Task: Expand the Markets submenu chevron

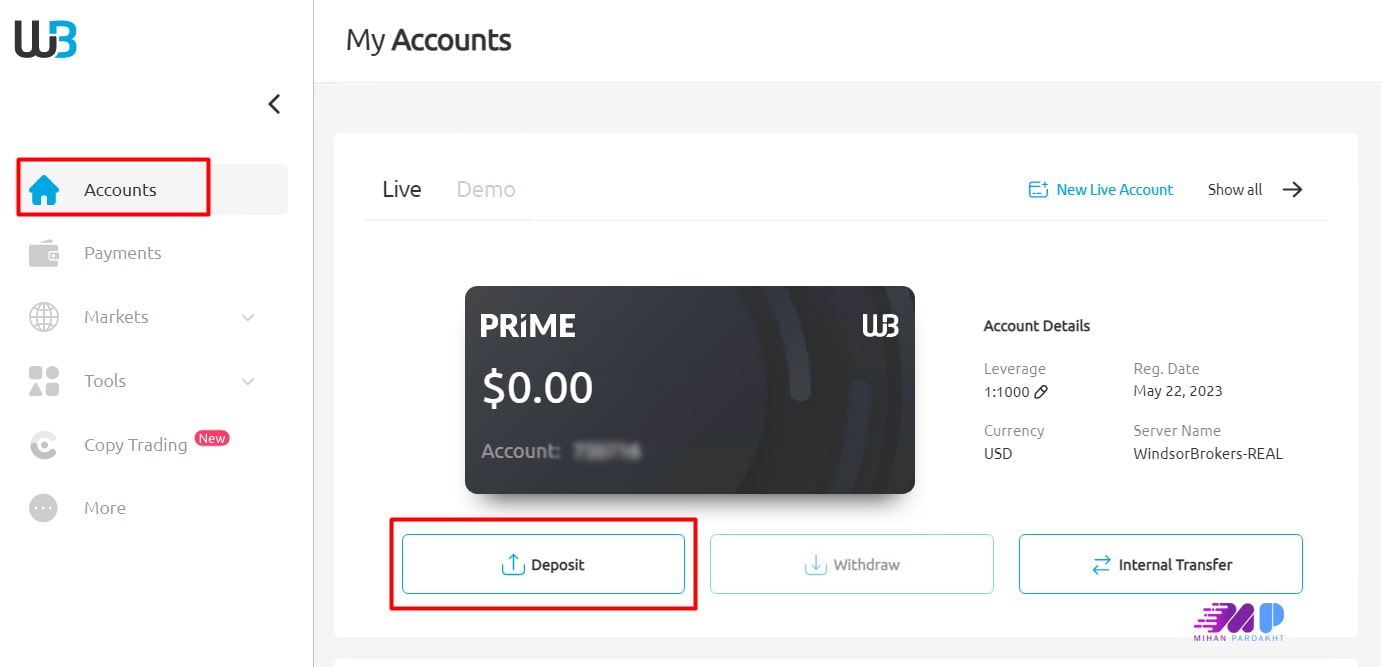Action: point(248,318)
